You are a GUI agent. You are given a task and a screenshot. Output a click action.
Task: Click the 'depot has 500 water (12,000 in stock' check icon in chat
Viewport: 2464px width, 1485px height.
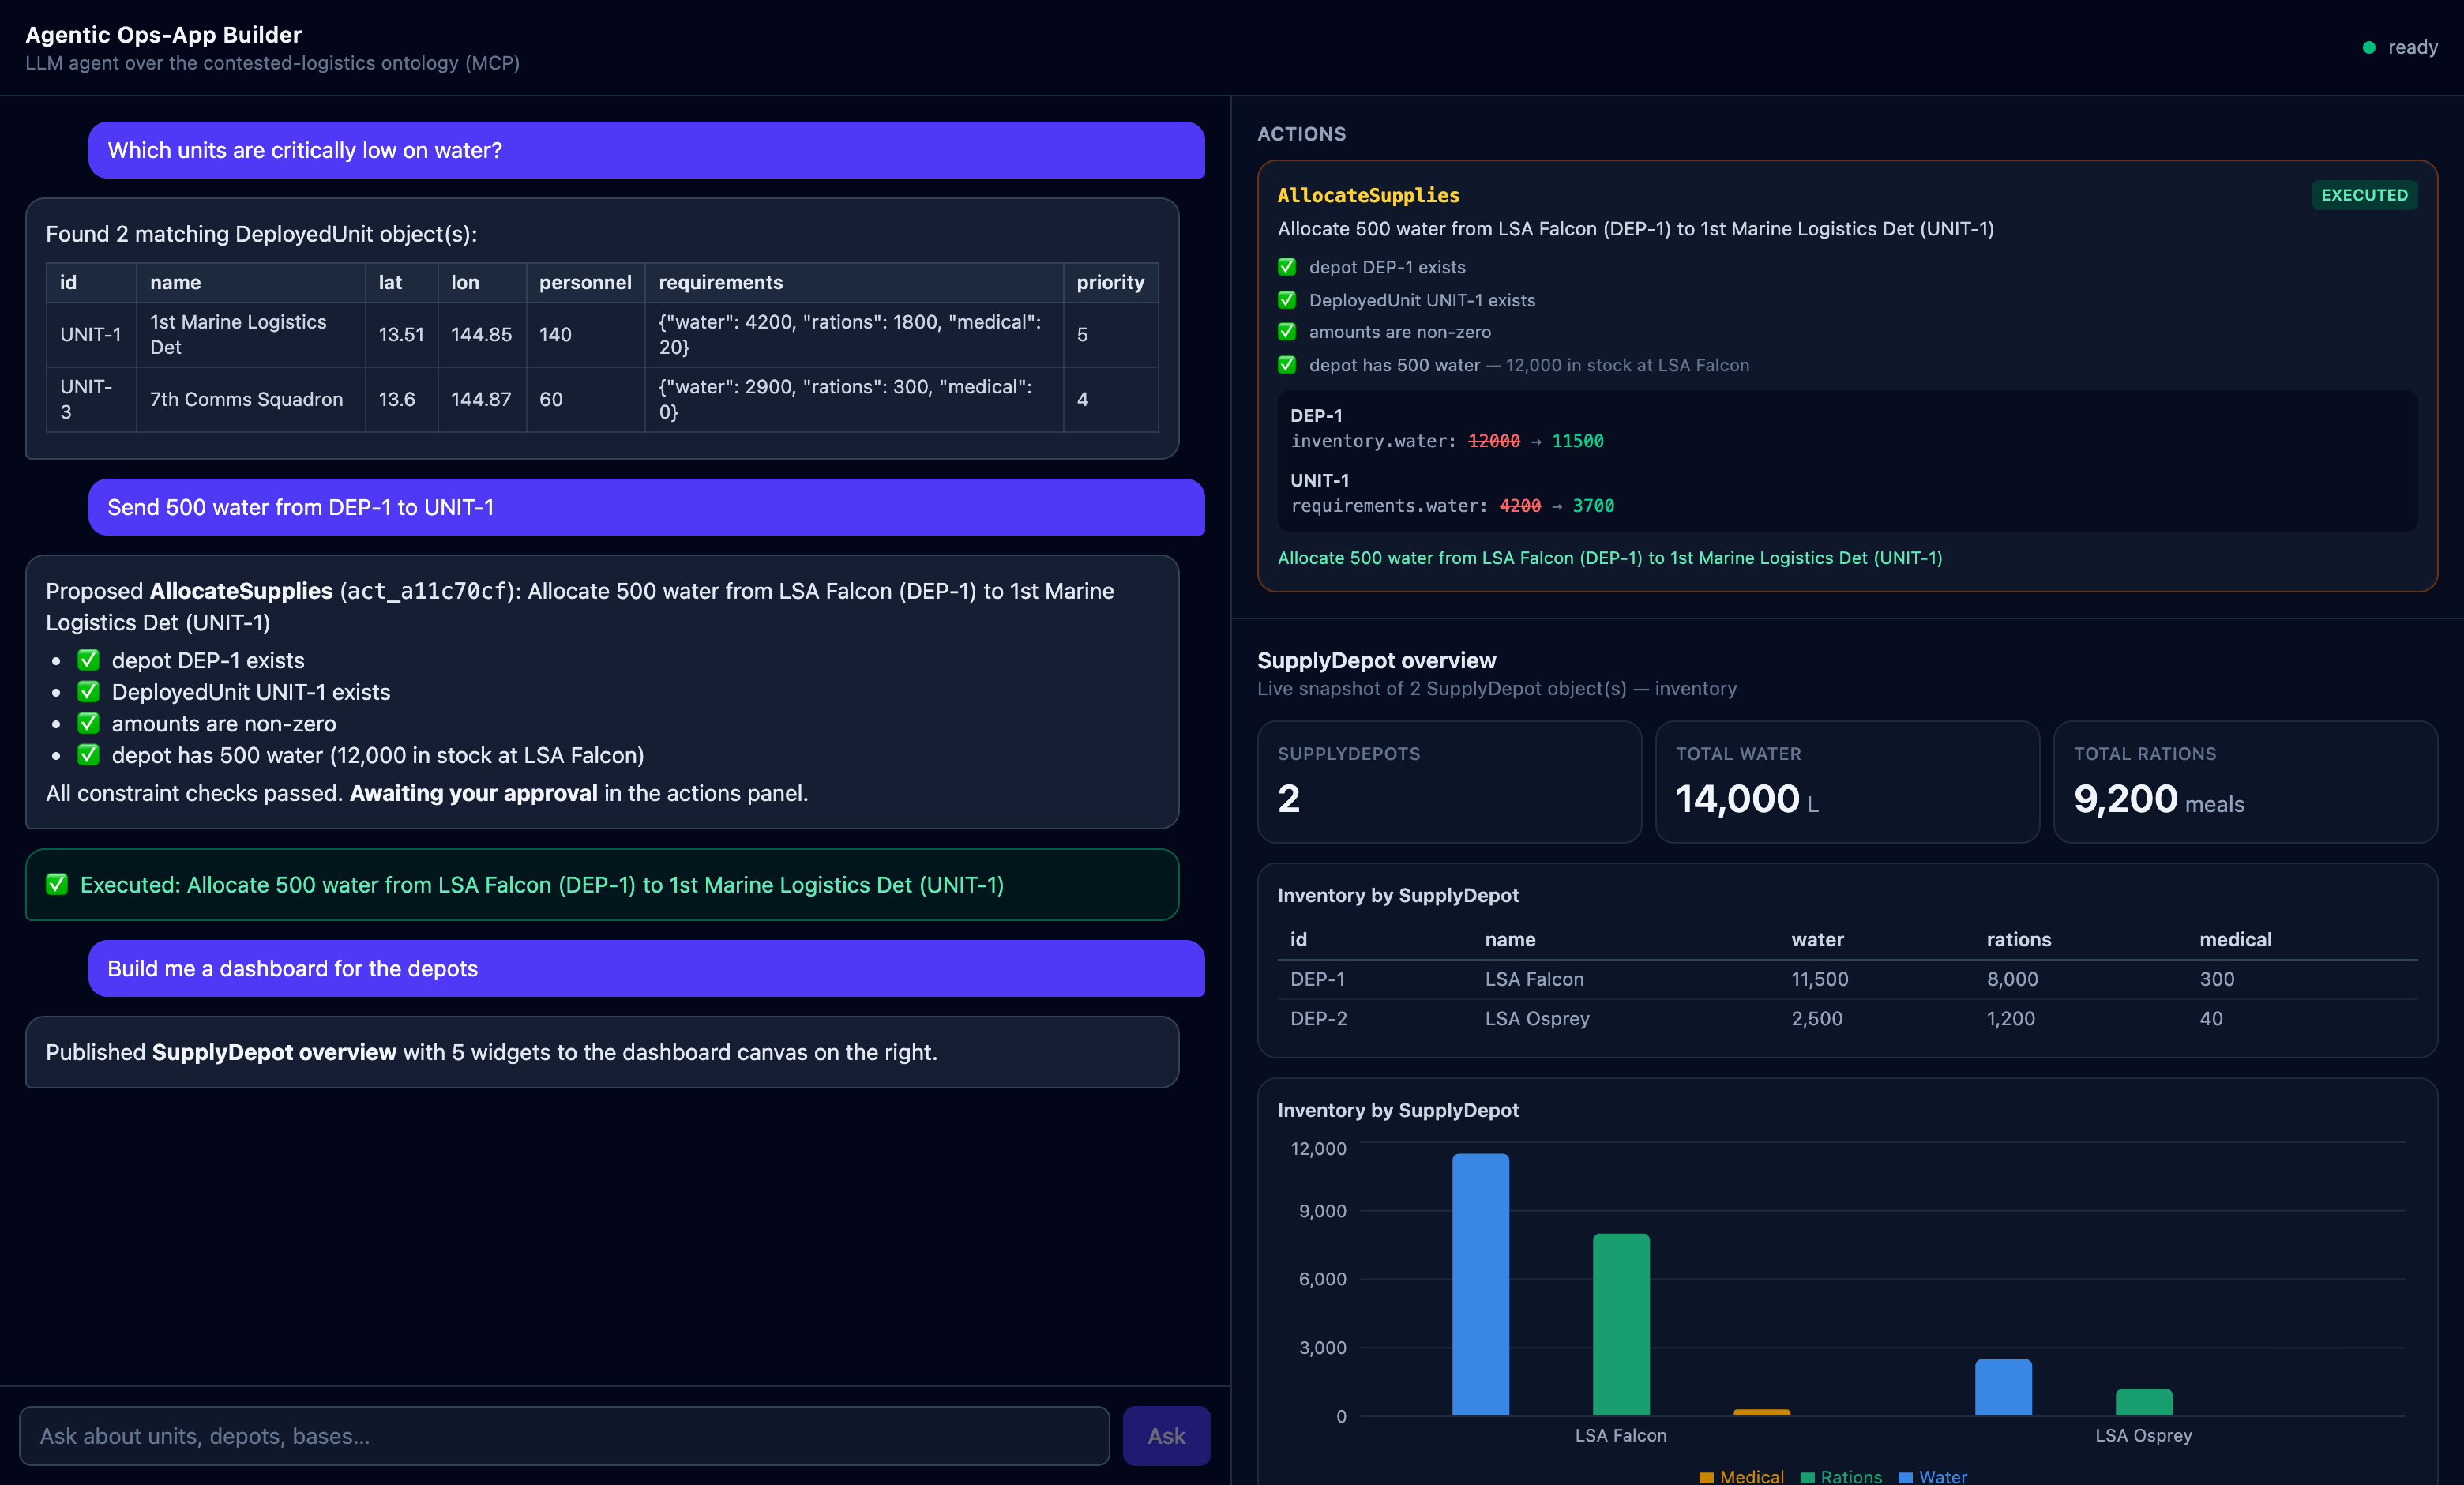coord(88,755)
